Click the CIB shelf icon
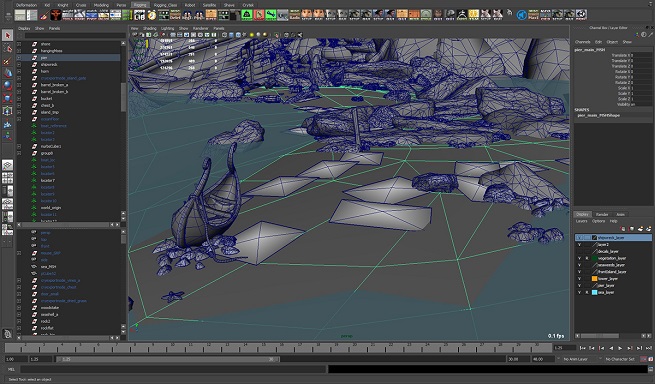Screen dimensions: 655x384 click(140, 15)
